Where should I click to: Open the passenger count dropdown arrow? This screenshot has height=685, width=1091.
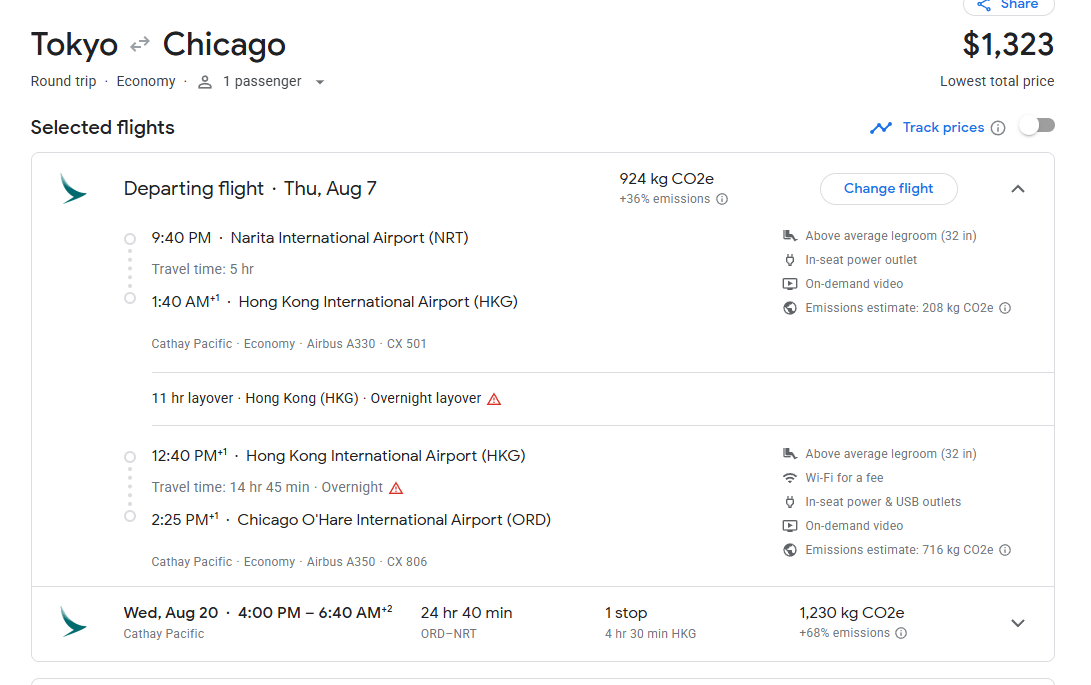[x=320, y=82]
